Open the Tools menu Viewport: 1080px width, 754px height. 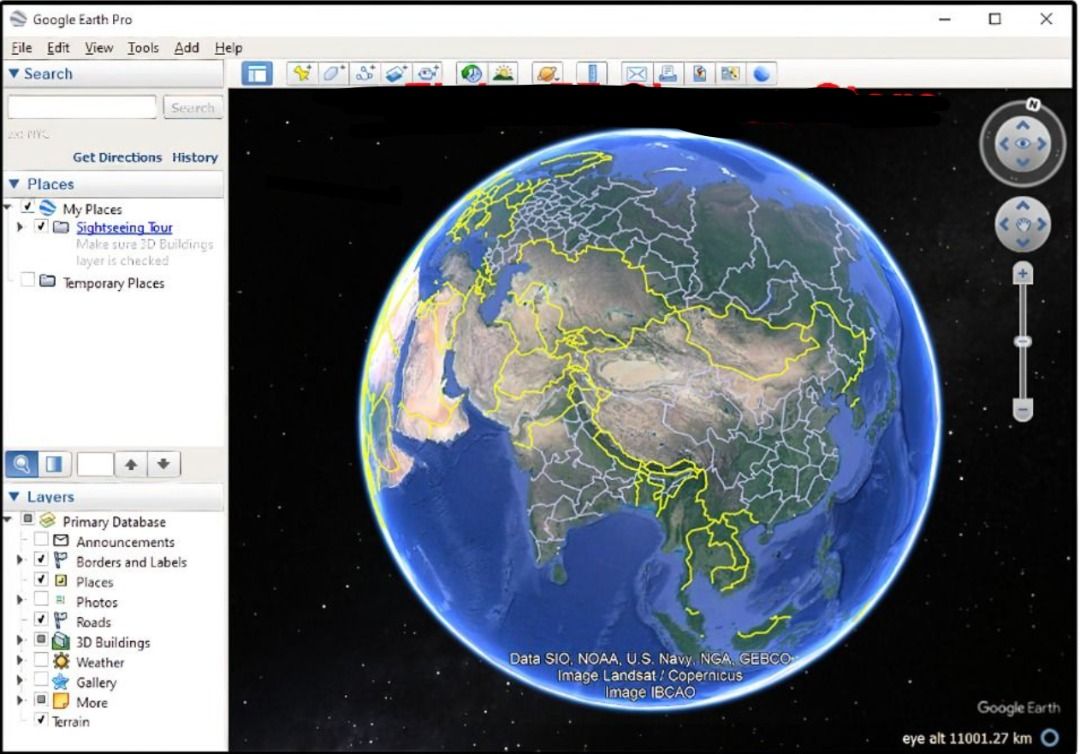tap(143, 48)
